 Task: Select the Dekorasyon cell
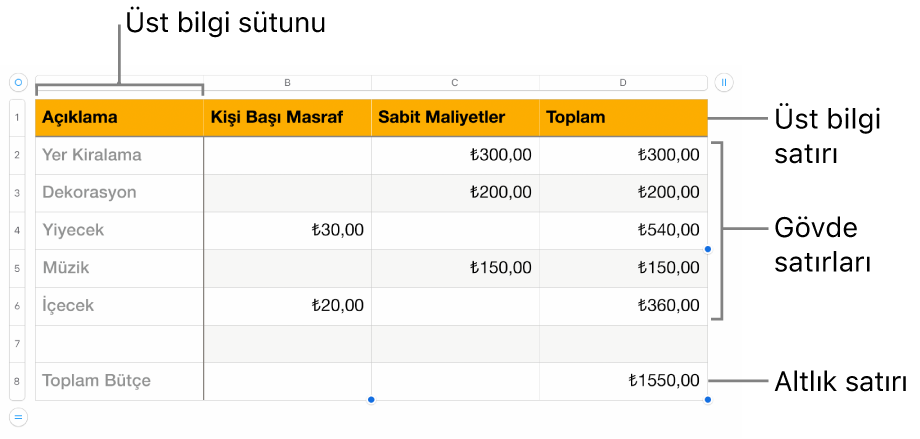[120, 193]
